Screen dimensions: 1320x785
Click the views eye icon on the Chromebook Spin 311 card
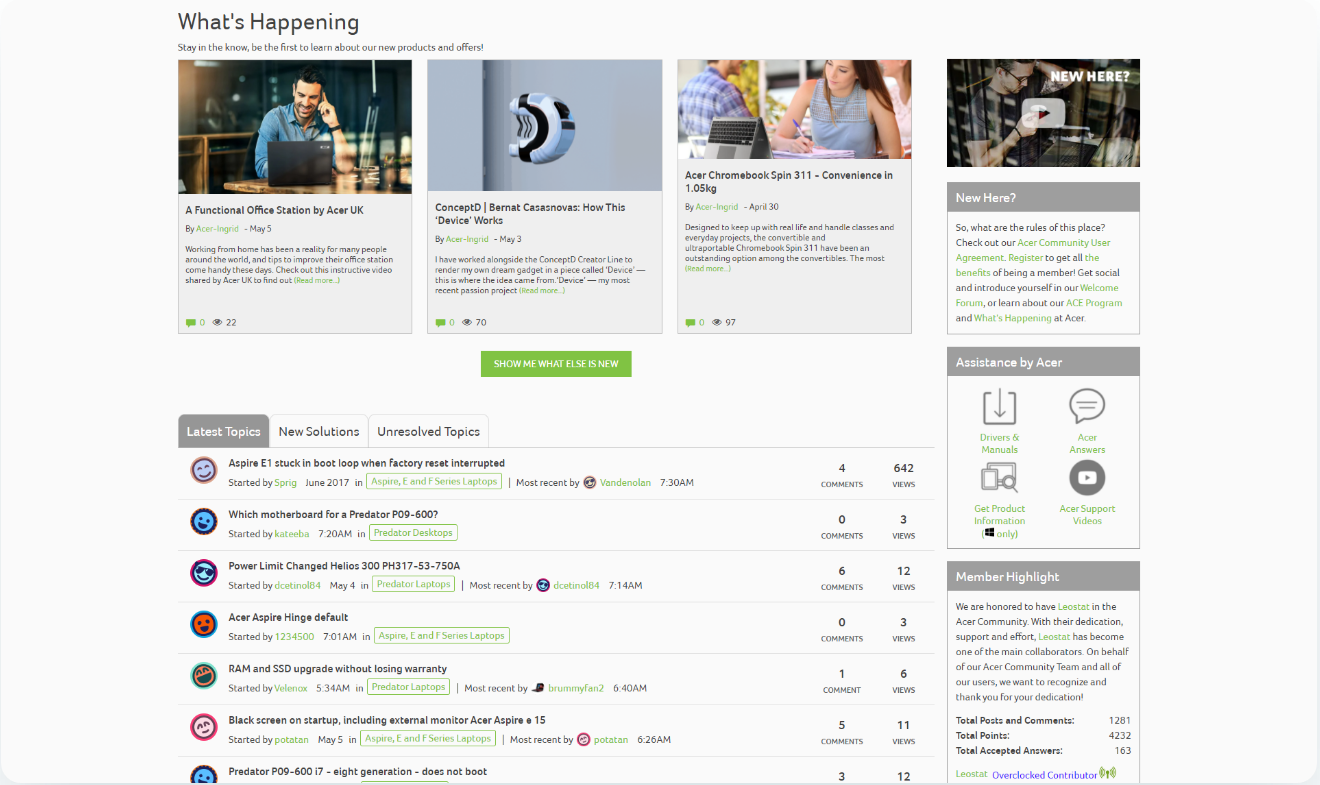click(x=717, y=322)
